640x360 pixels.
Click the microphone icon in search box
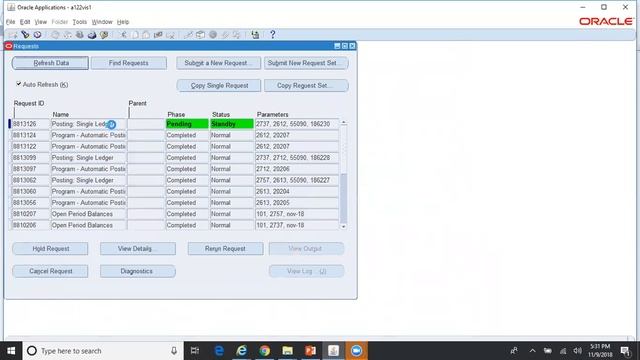(x=174, y=351)
